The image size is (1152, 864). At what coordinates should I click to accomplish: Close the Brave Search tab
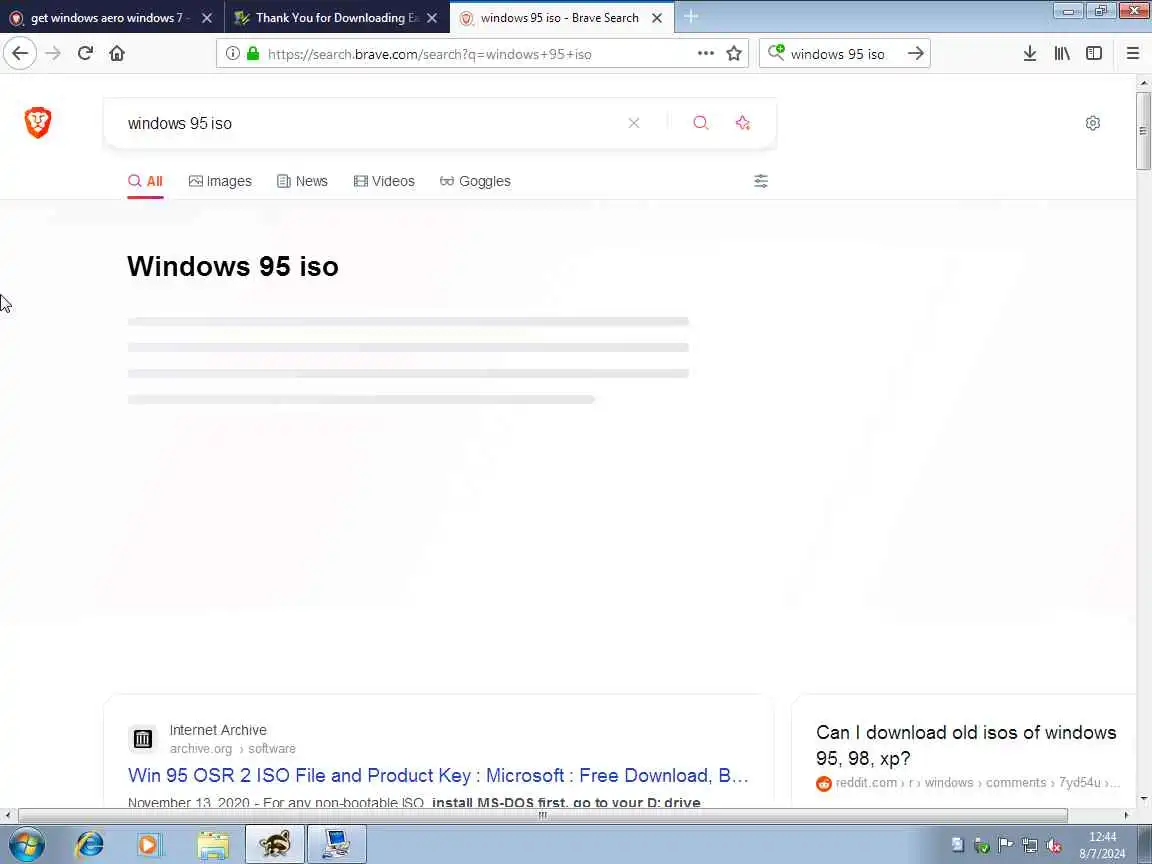tap(657, 18)
